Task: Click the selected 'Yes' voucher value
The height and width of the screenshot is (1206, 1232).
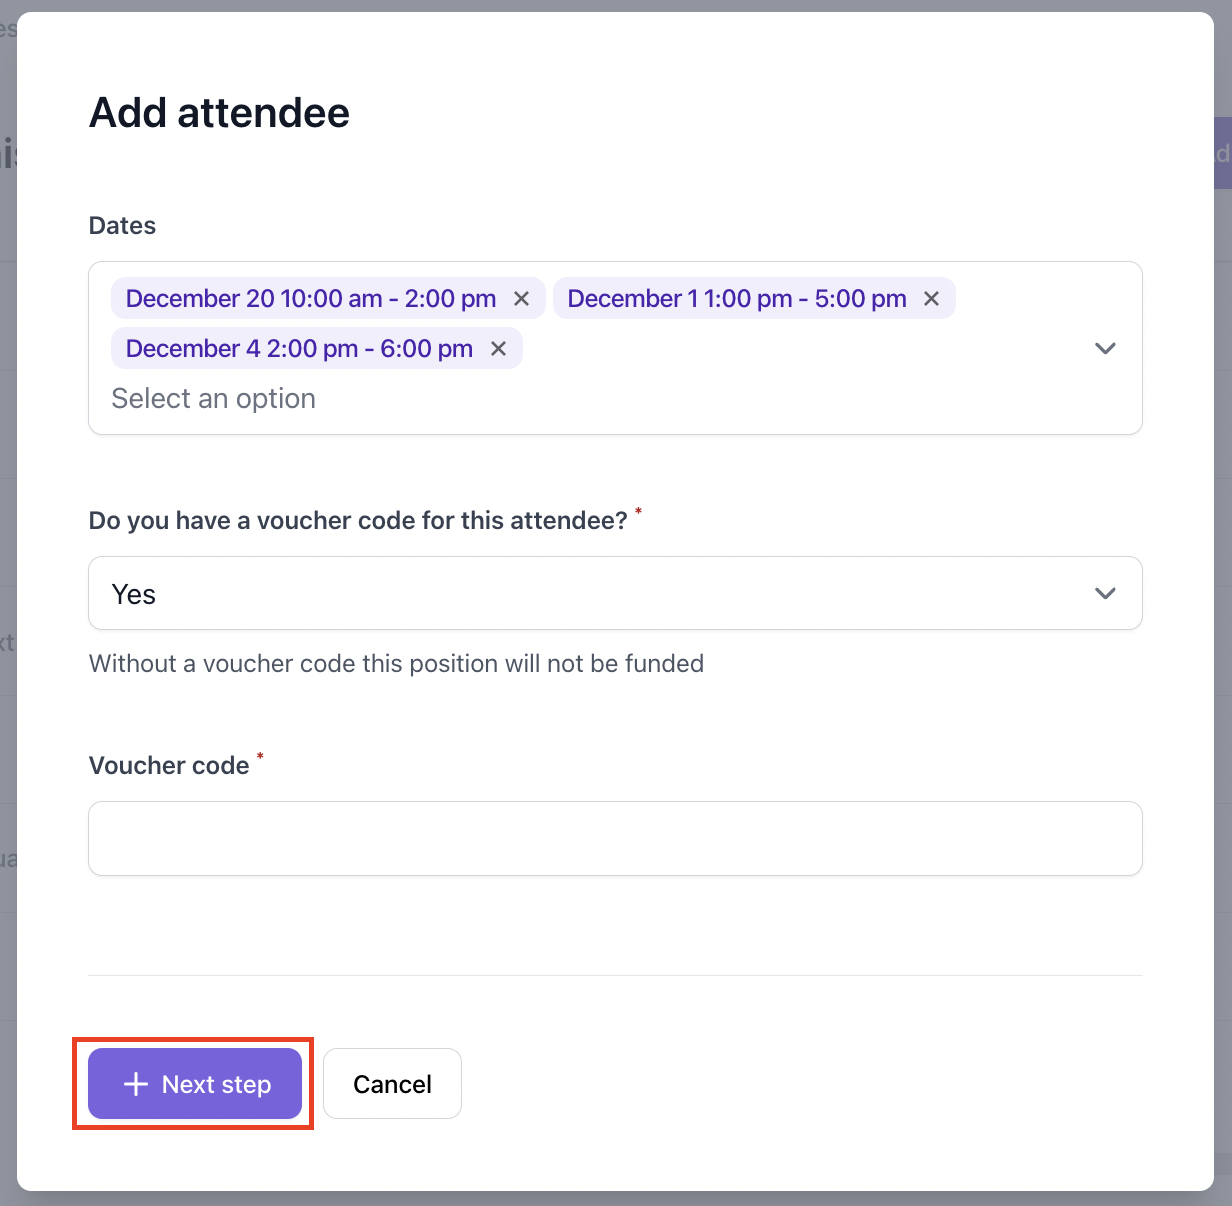Action: pyautogui.click(x=134, y=594)
